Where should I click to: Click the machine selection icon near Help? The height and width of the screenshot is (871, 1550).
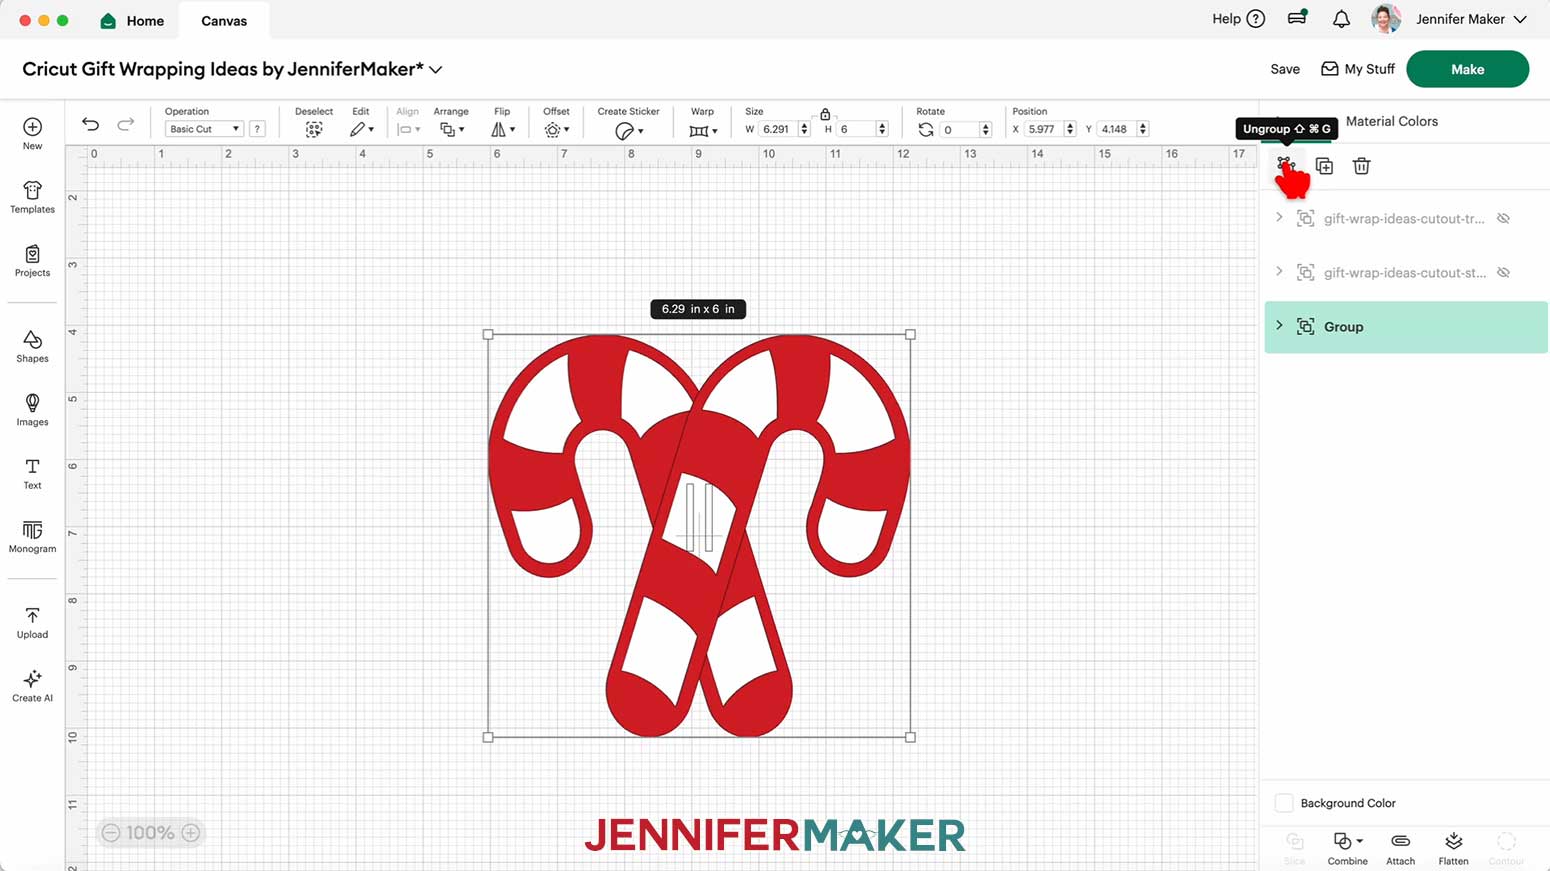pyautogui.click(x=1297, y=17)
